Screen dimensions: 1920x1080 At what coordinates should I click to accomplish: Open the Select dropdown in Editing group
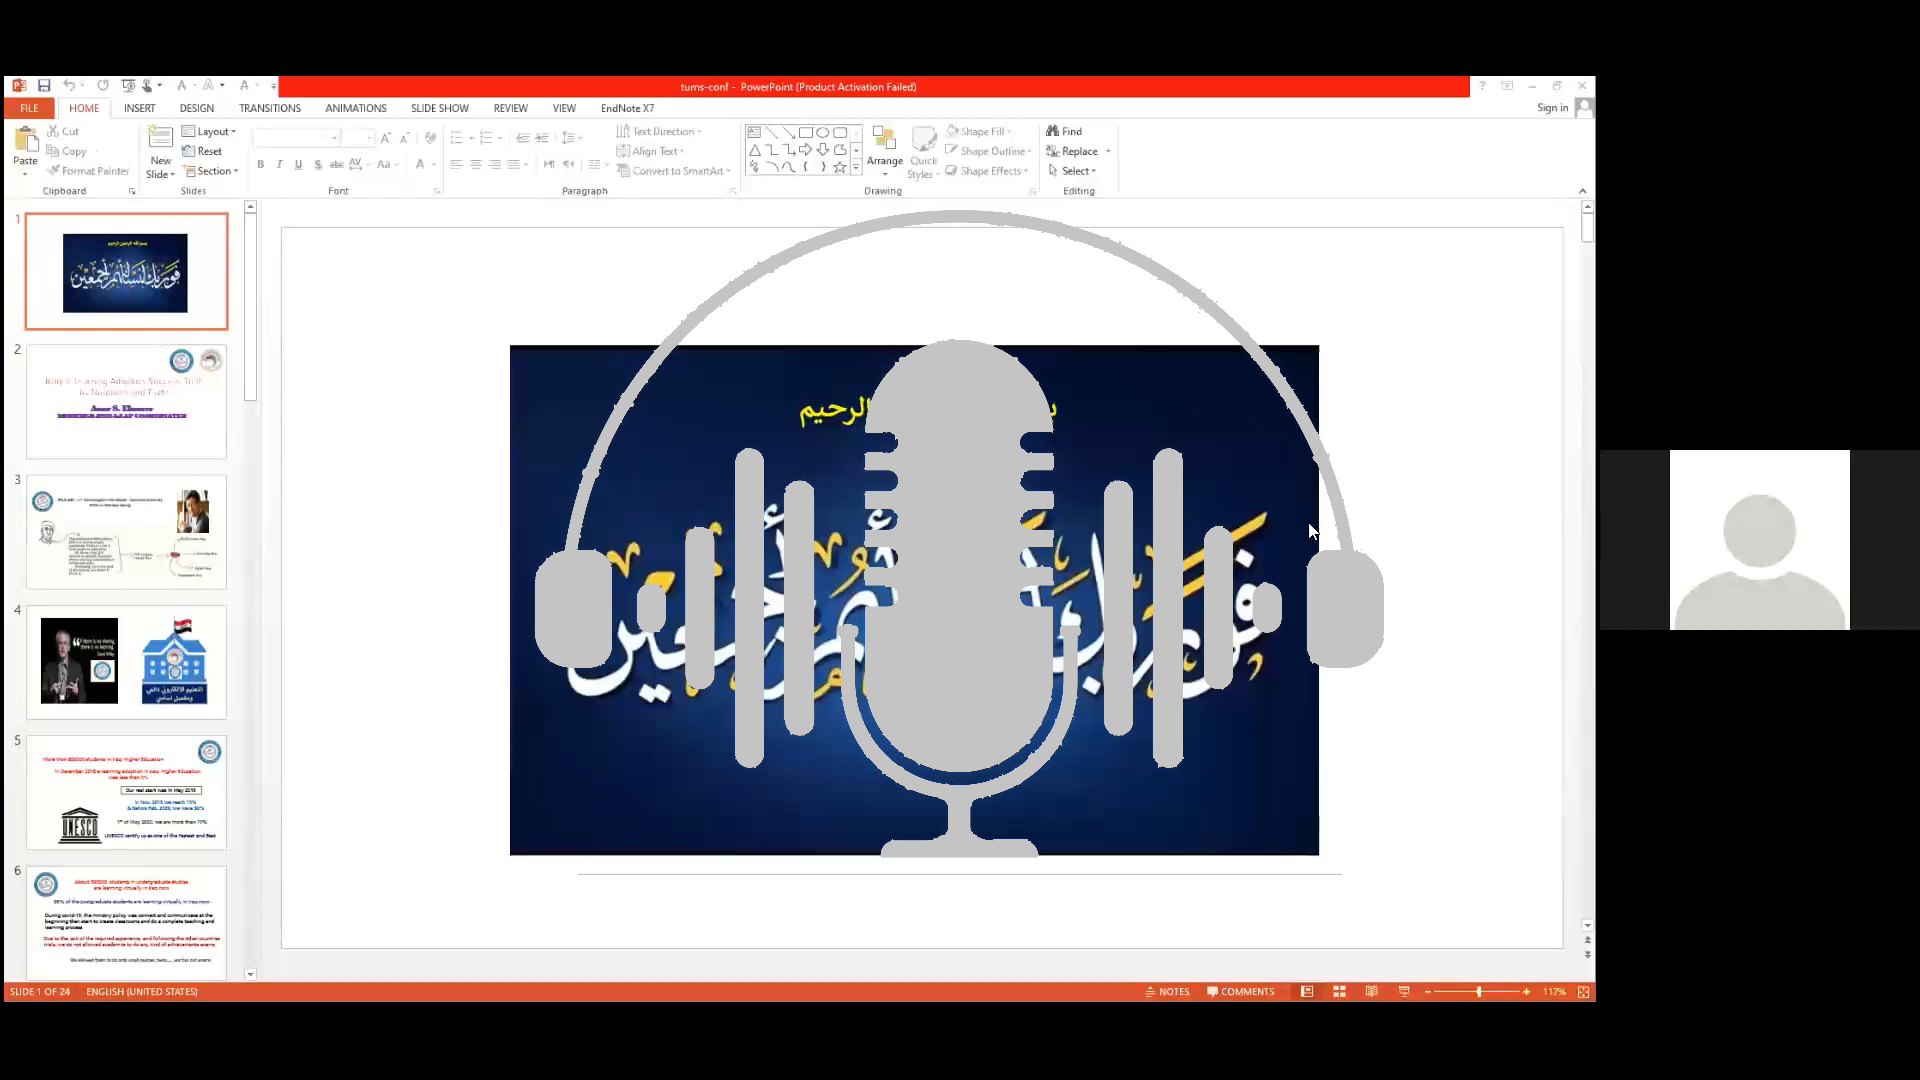[x=1072, y=171]
